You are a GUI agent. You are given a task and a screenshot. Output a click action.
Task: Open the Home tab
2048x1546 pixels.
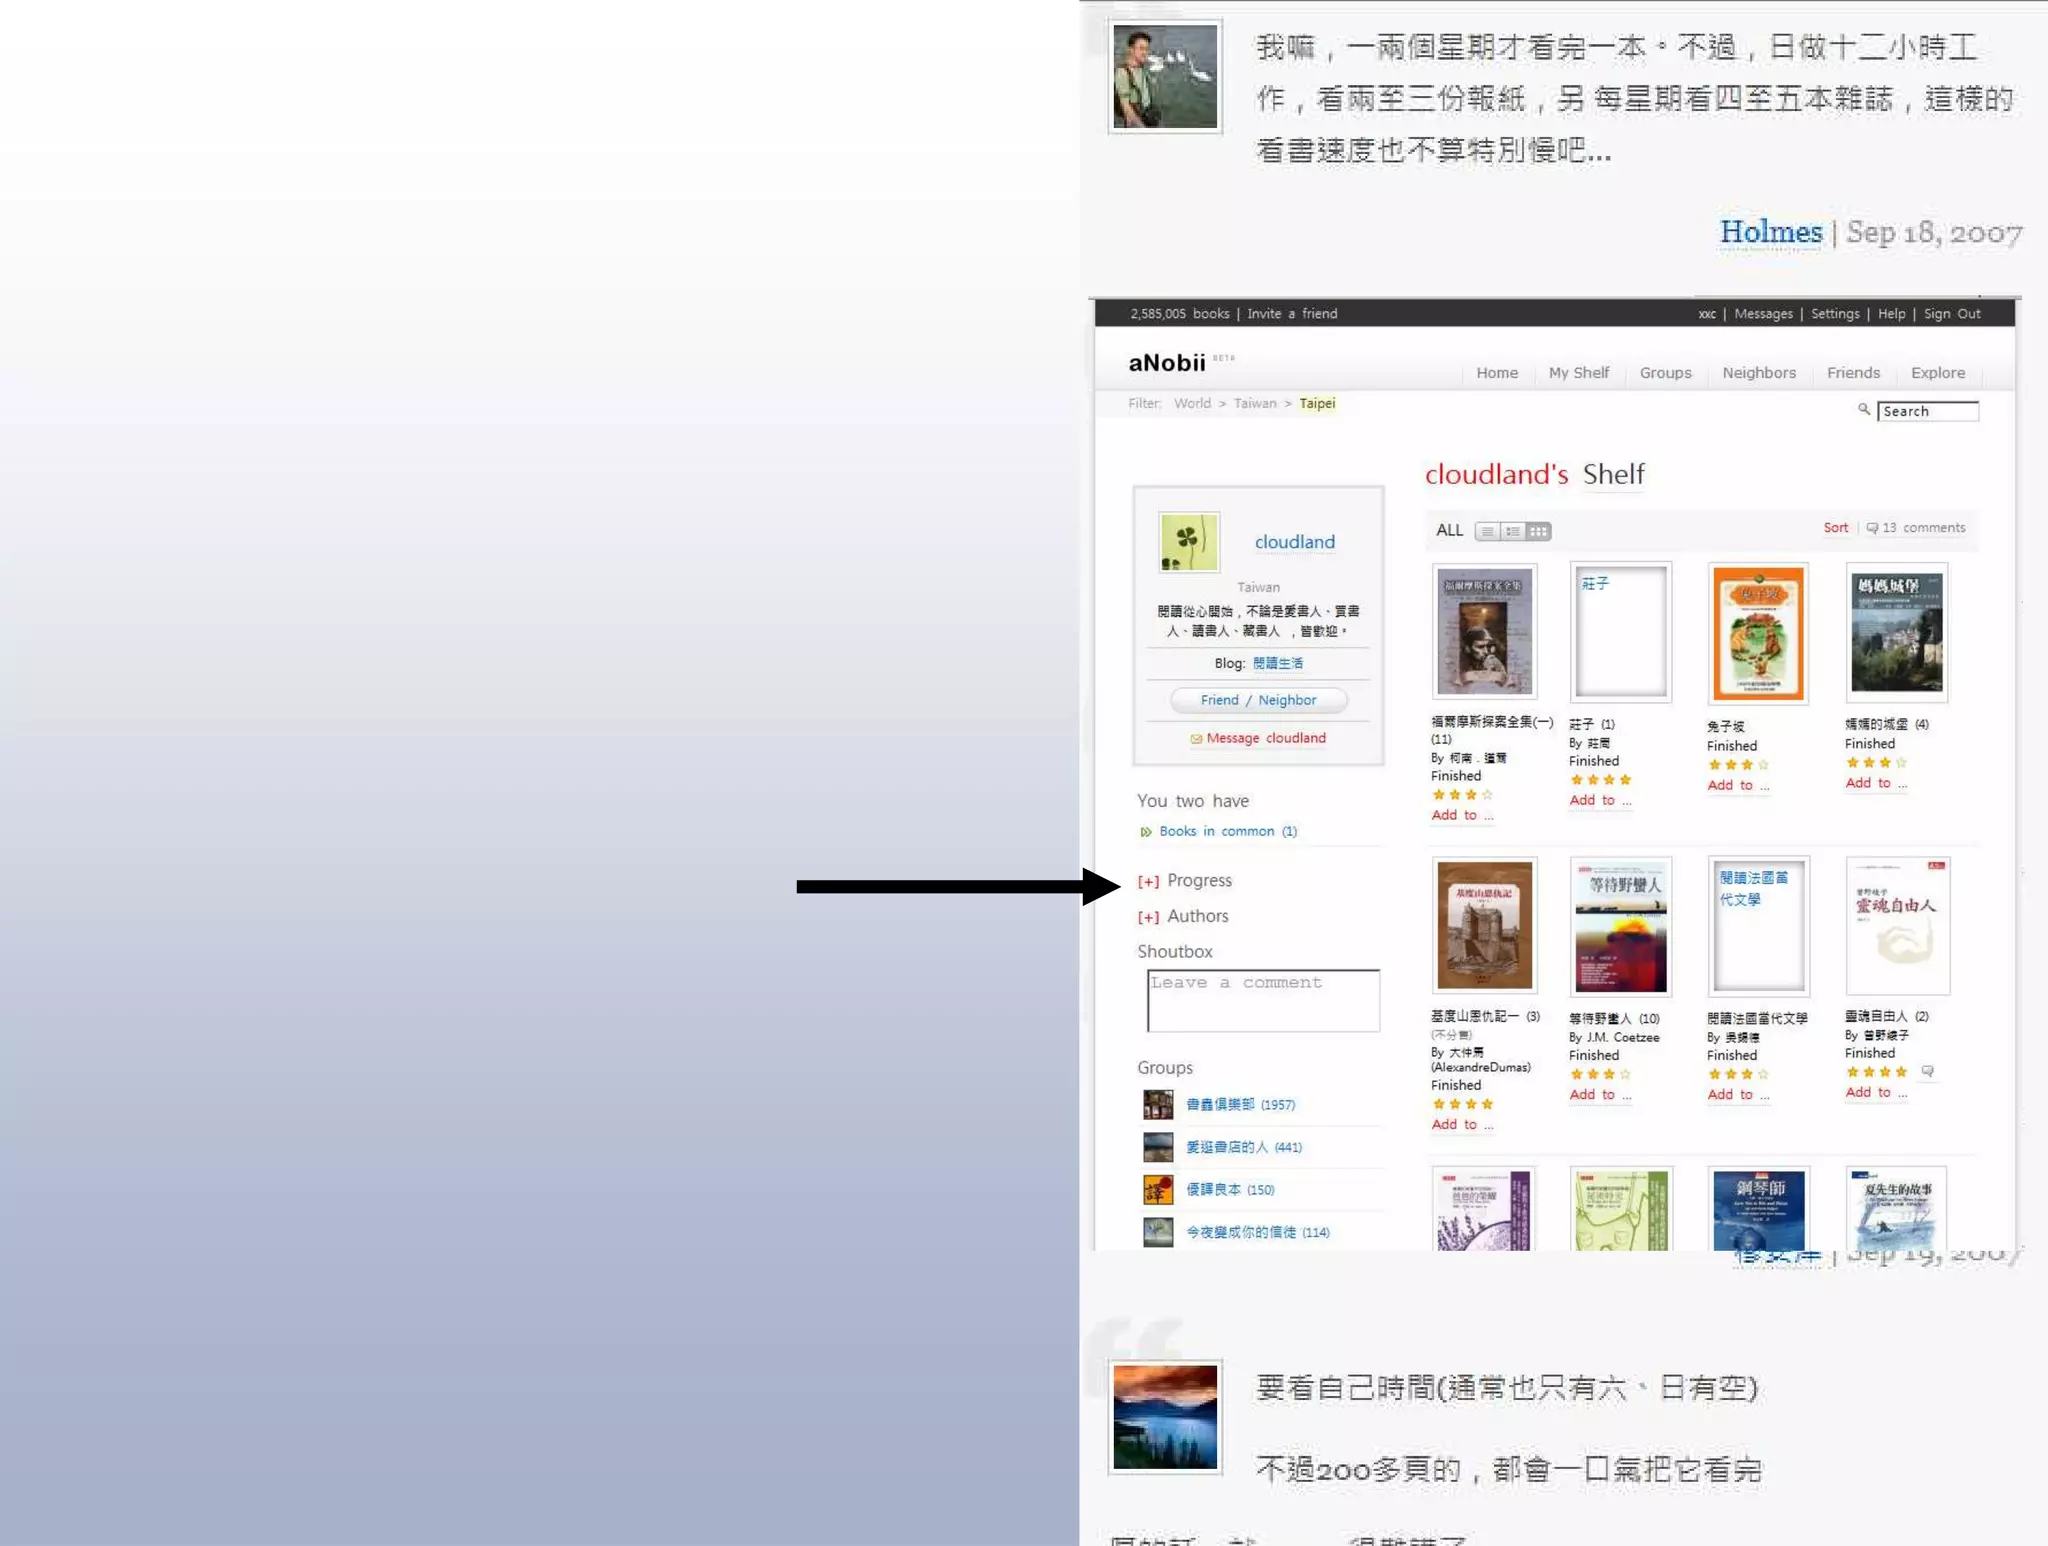tap(1497, 373)
